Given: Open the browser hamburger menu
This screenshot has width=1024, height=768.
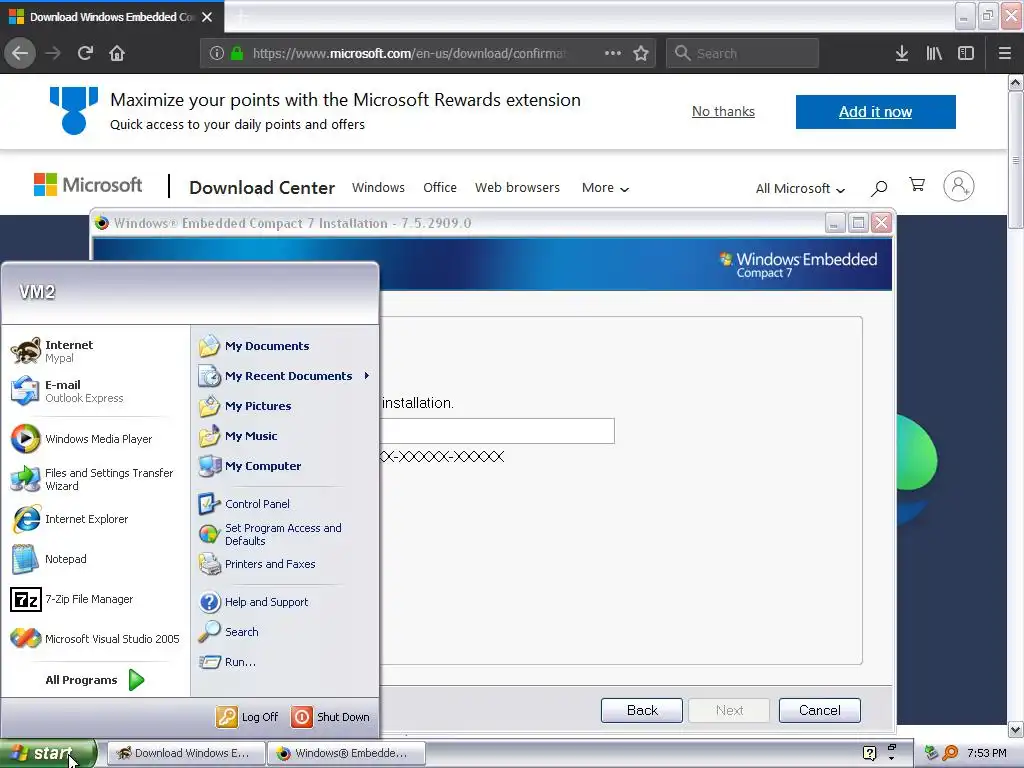Looking at the screenshot, I should coord(1005,53).
